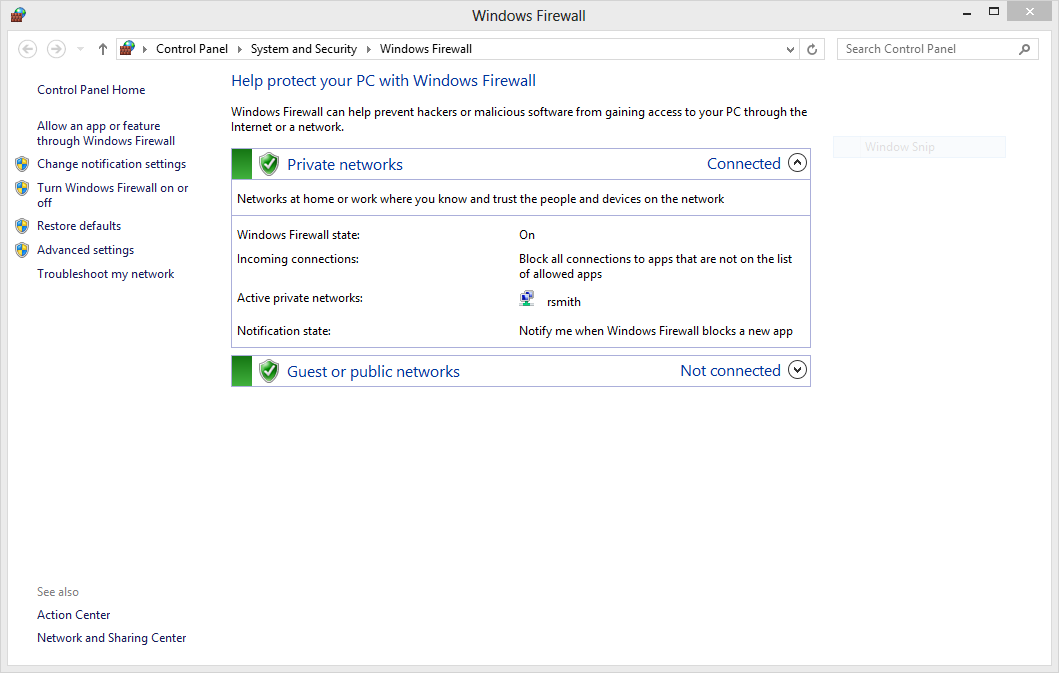
Task: Expand Guest or public networks chevron
Action: coord(798,370)
